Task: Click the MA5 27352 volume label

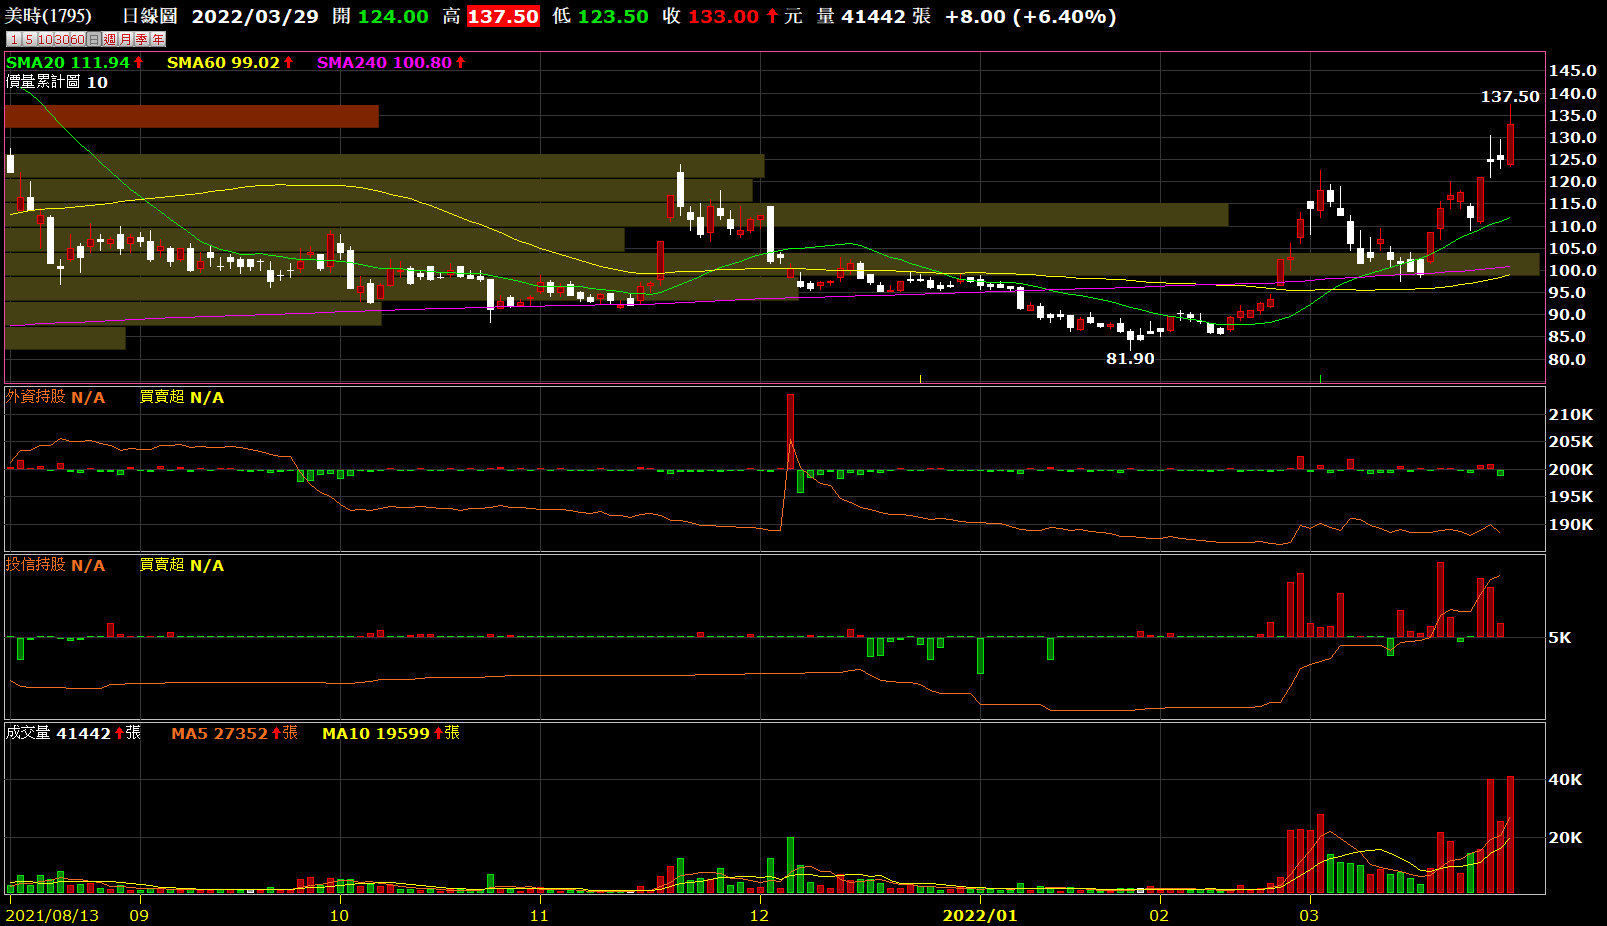Action: [x=234, y=733]
